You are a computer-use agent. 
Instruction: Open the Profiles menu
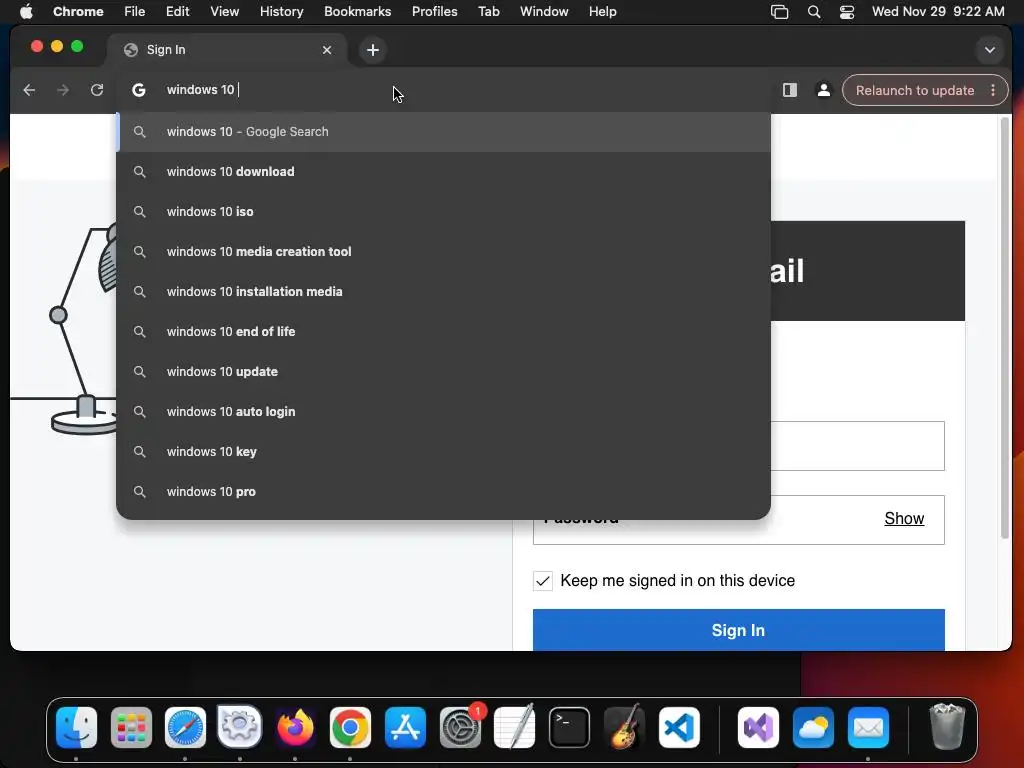tap(434, 11)
